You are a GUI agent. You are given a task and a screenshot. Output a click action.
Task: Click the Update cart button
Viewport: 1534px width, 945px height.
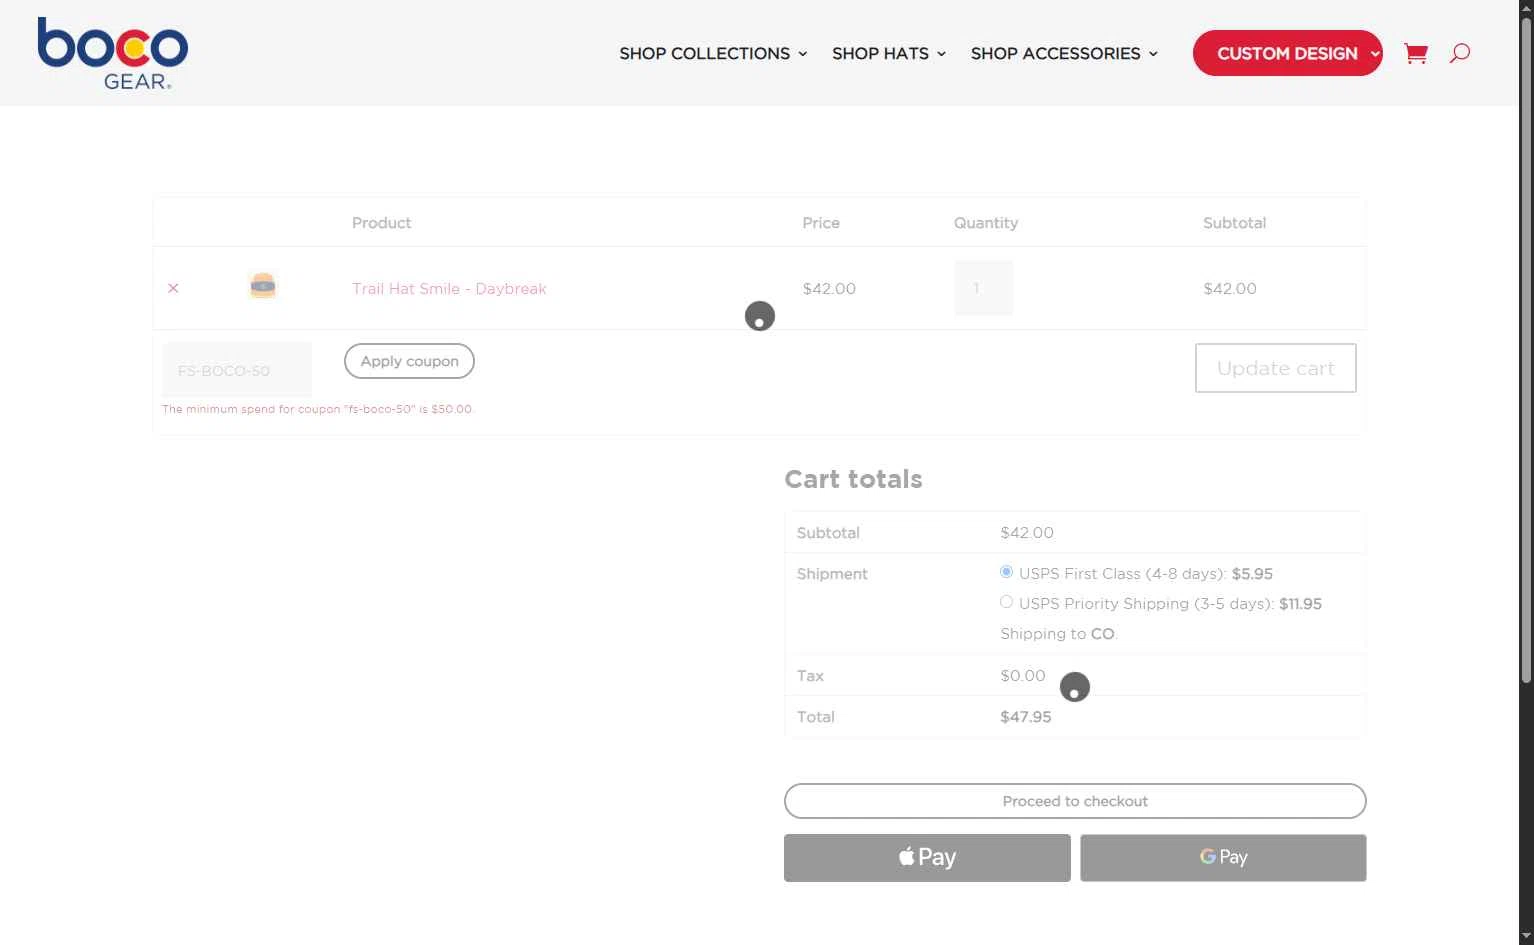tap(1275, 368)
